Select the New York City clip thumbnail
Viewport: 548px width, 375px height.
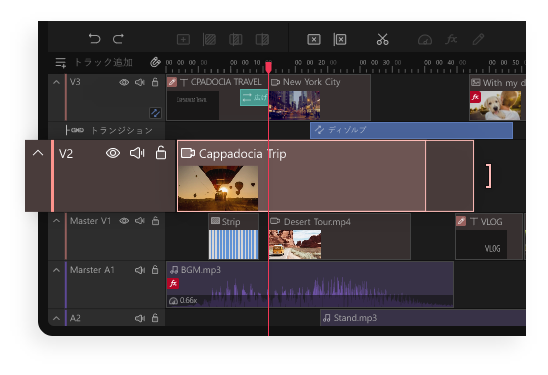point(294,105)
